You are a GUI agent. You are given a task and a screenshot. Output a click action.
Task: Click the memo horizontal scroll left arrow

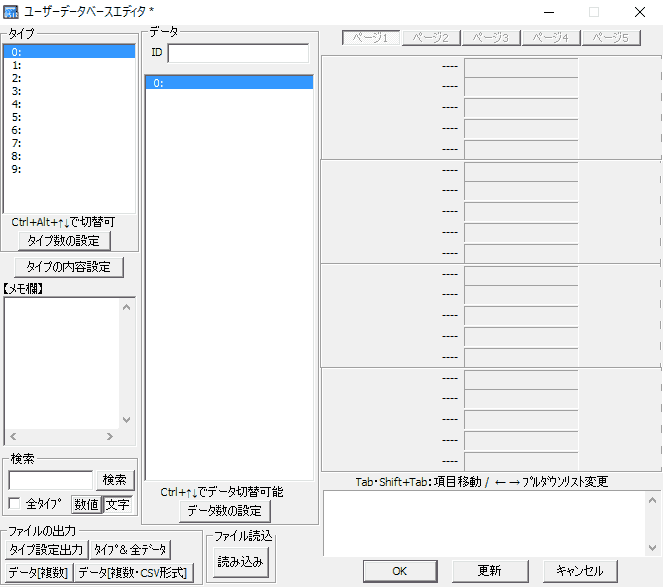(13, 436)
